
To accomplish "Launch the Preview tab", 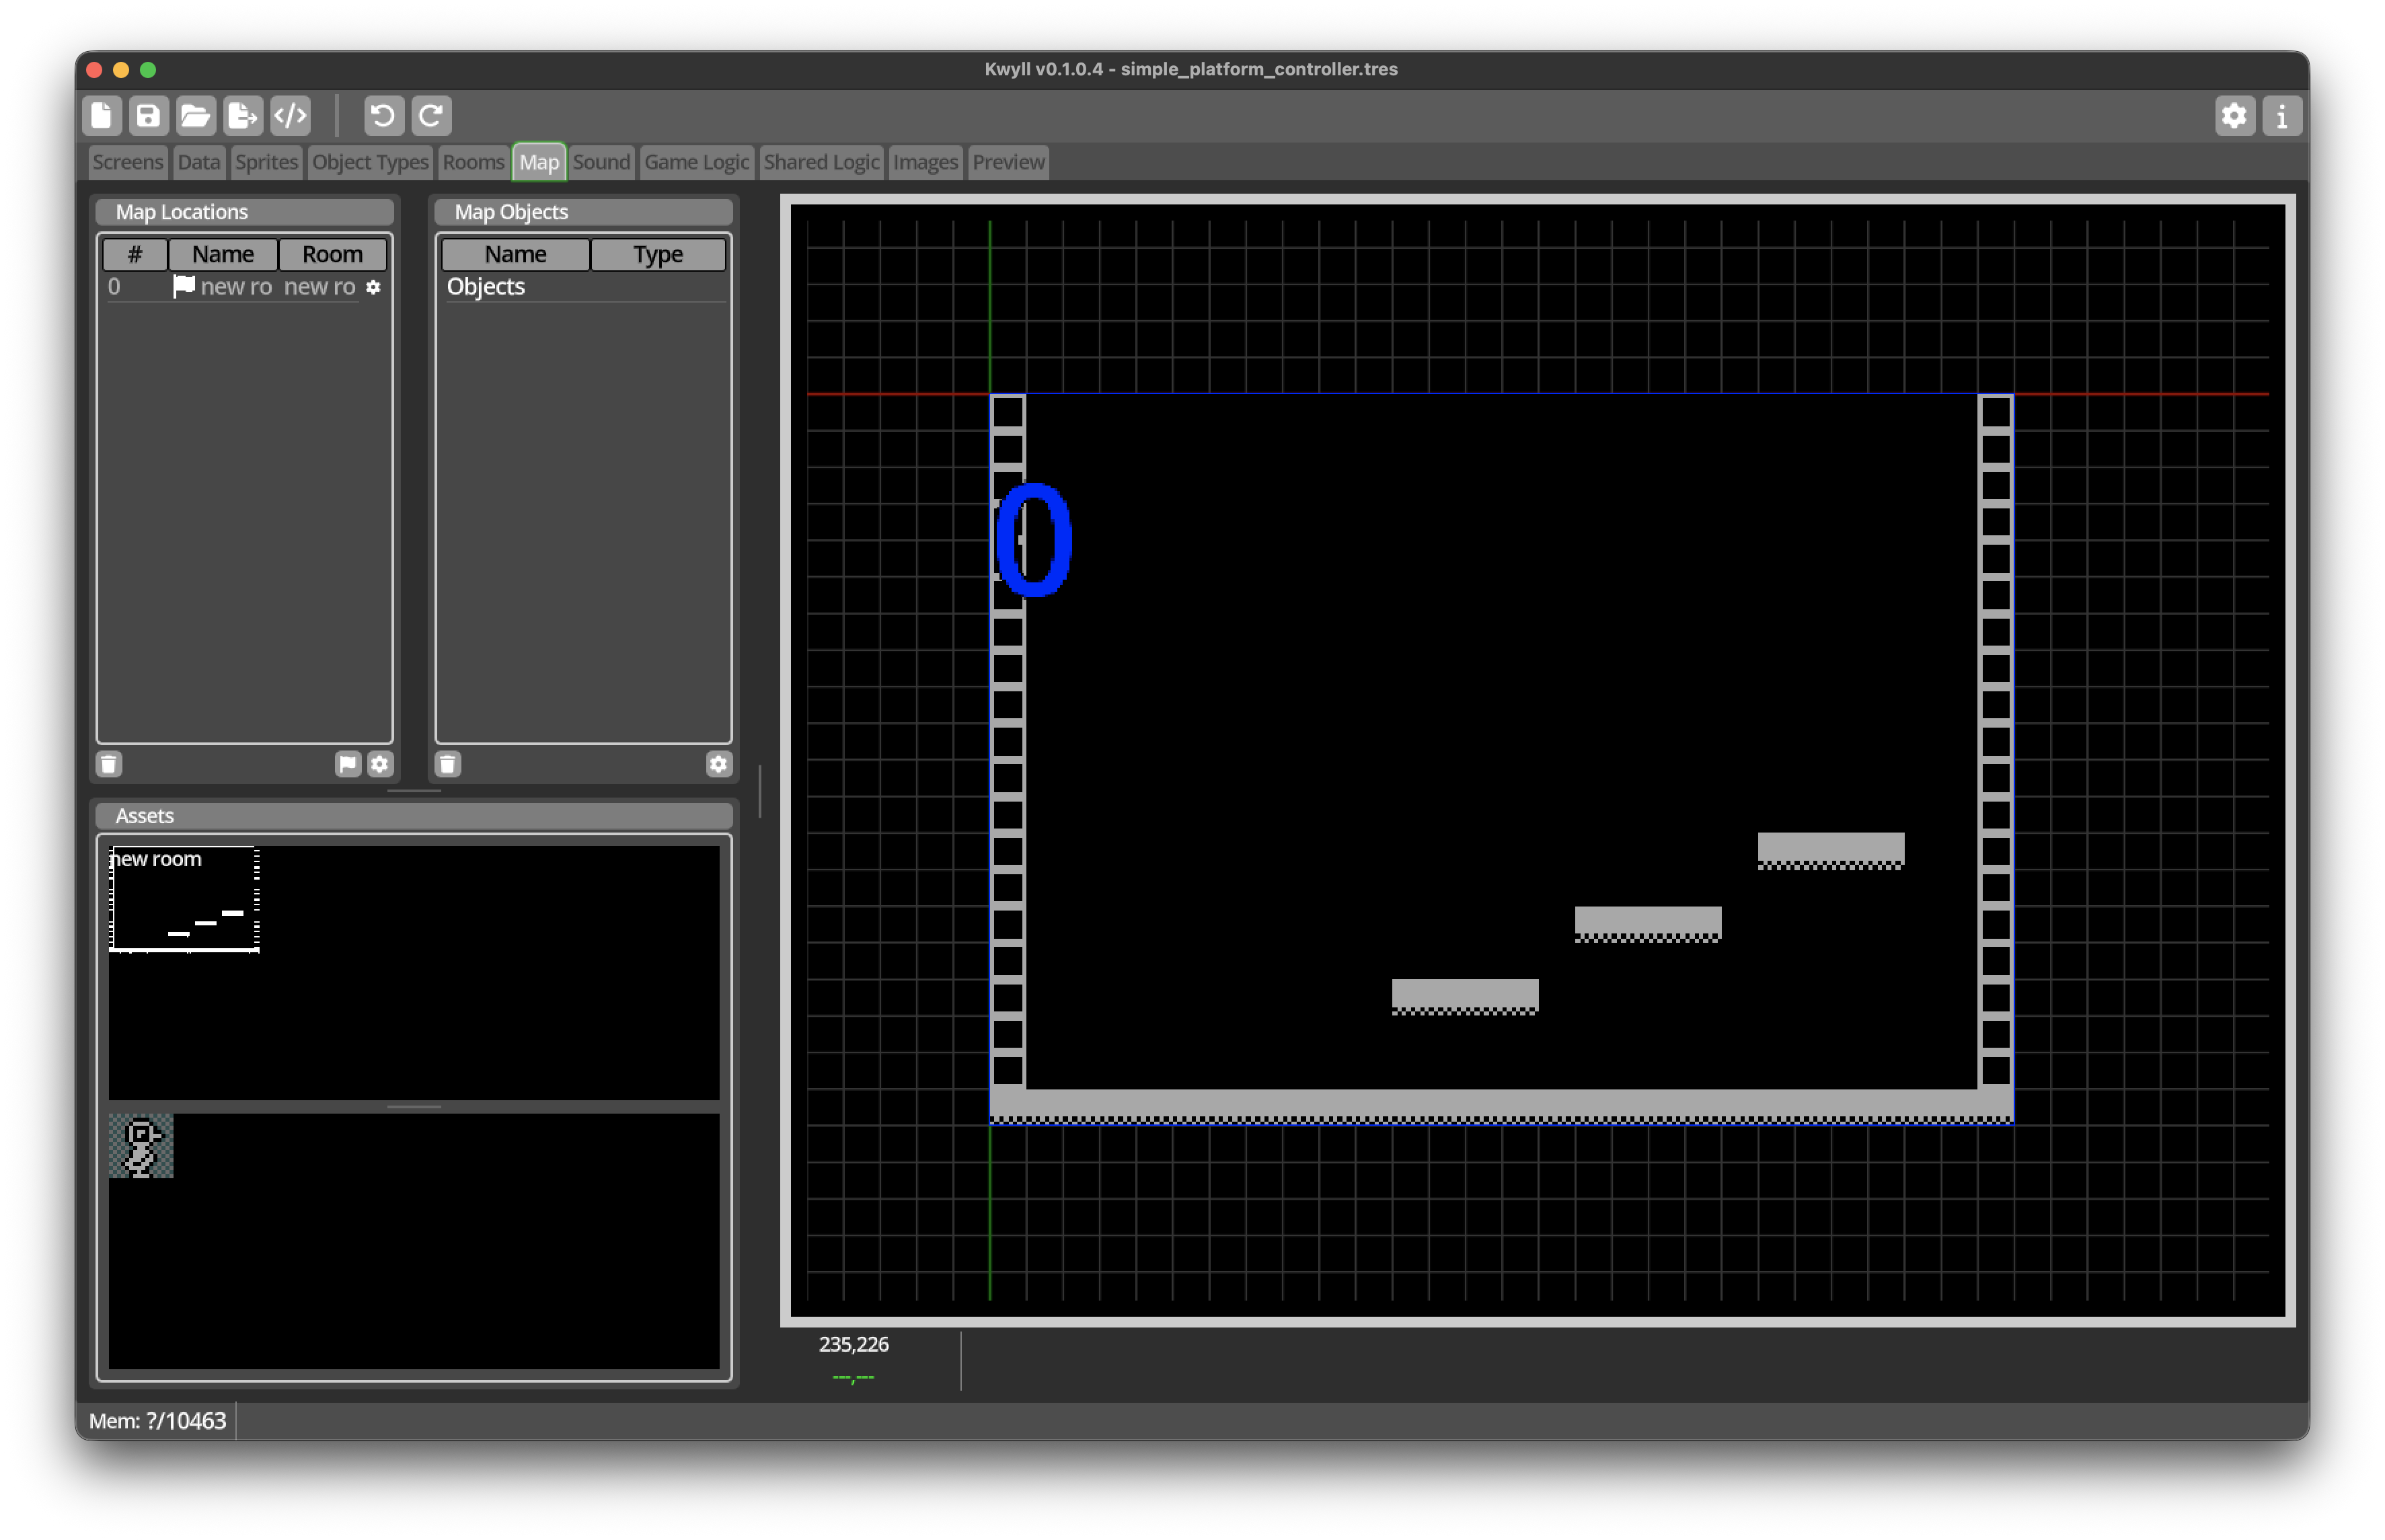I will click(x=1008, y=162).
